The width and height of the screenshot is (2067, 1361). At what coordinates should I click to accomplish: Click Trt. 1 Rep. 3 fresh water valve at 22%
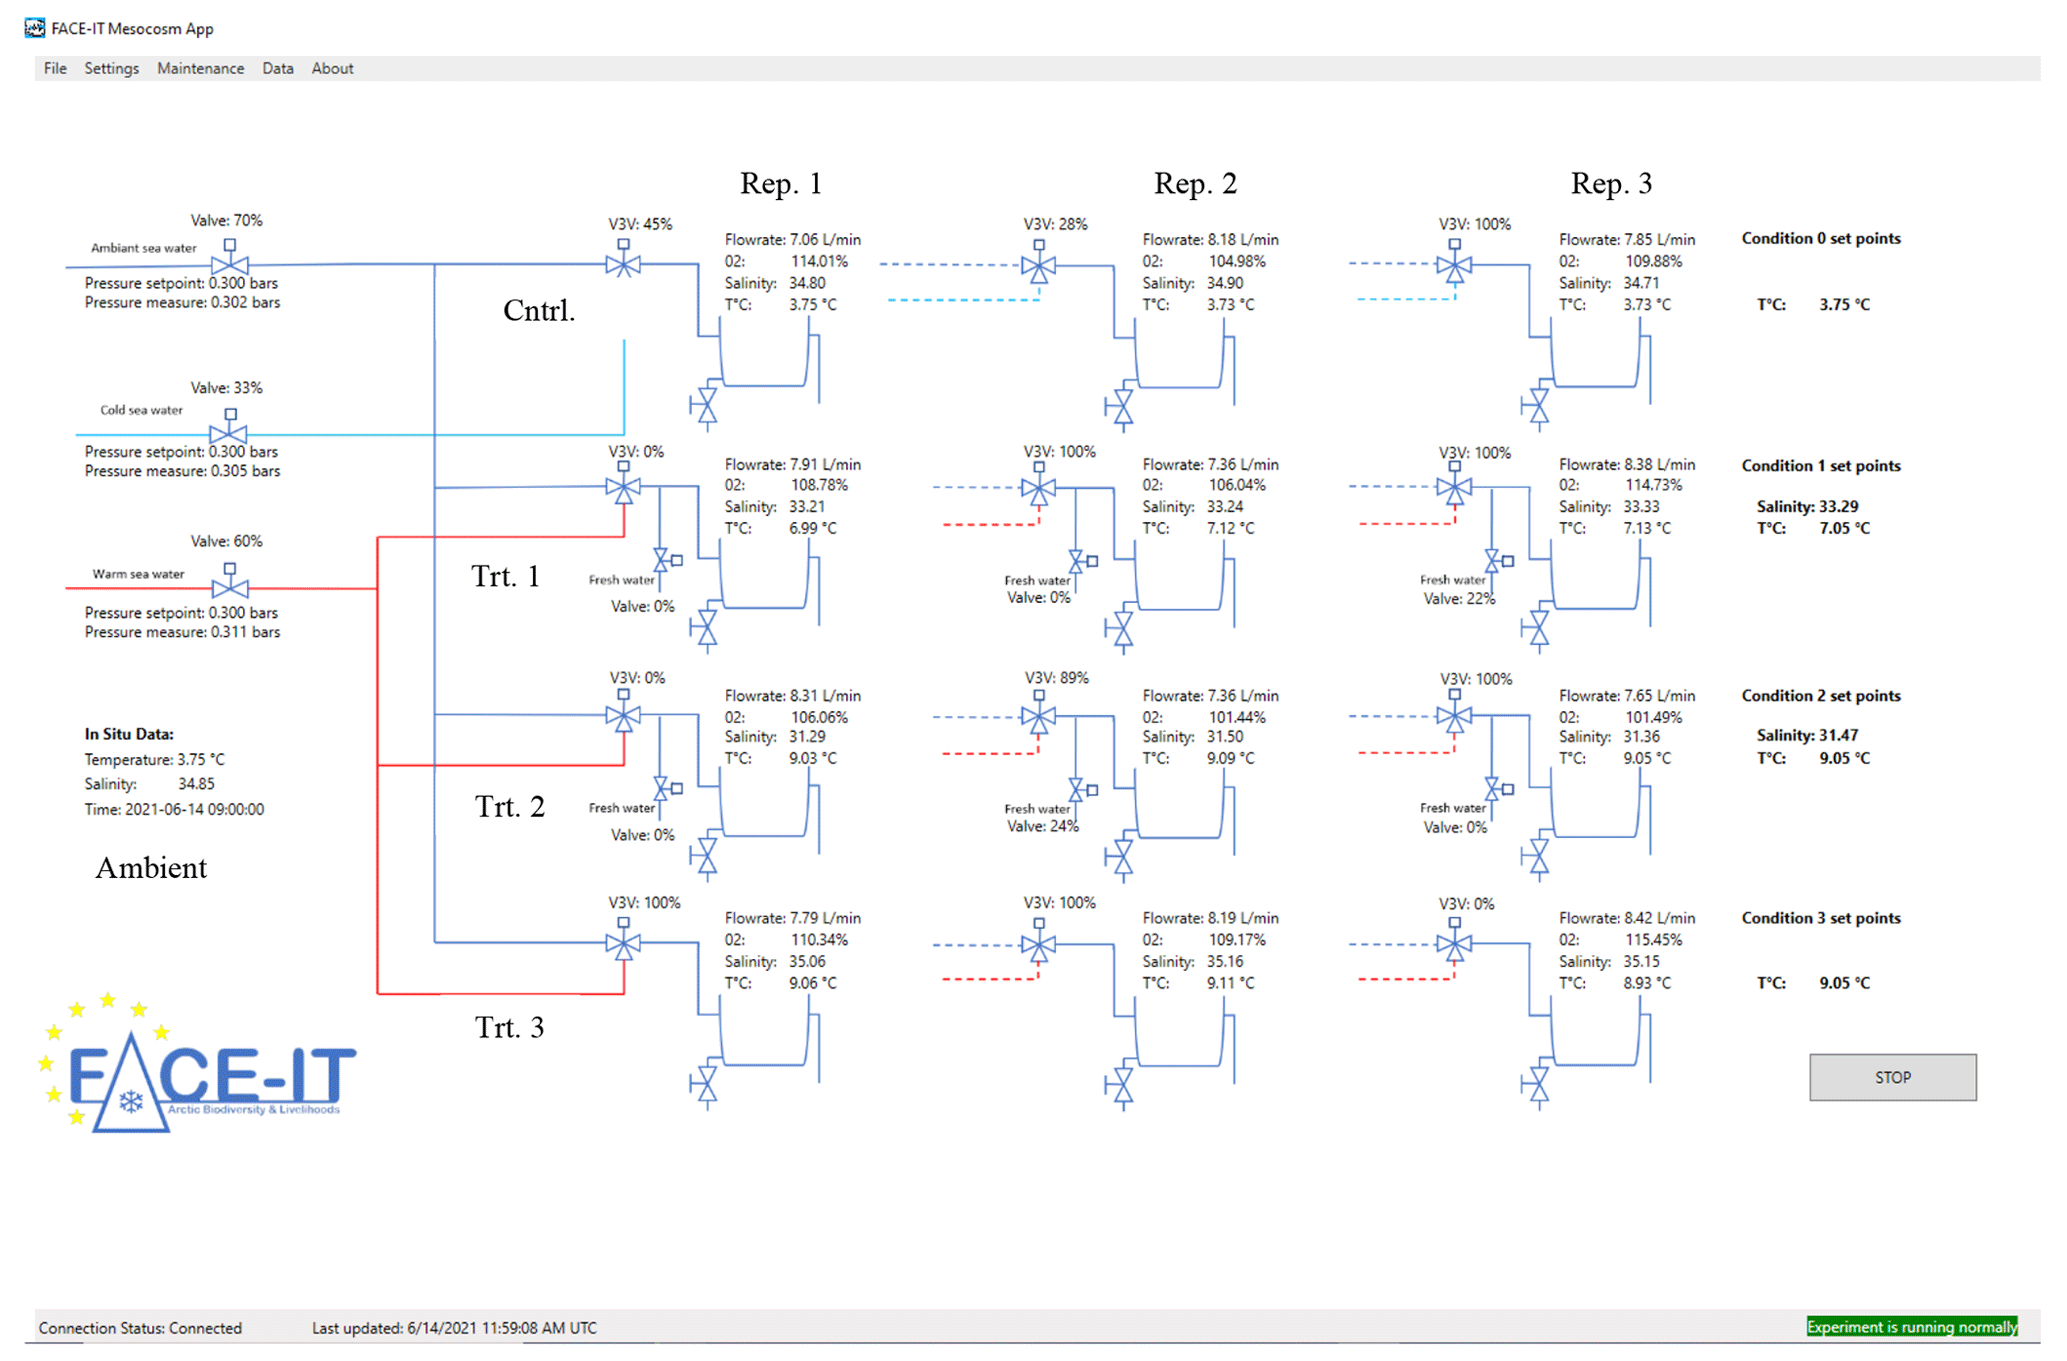coord(1494,561)
